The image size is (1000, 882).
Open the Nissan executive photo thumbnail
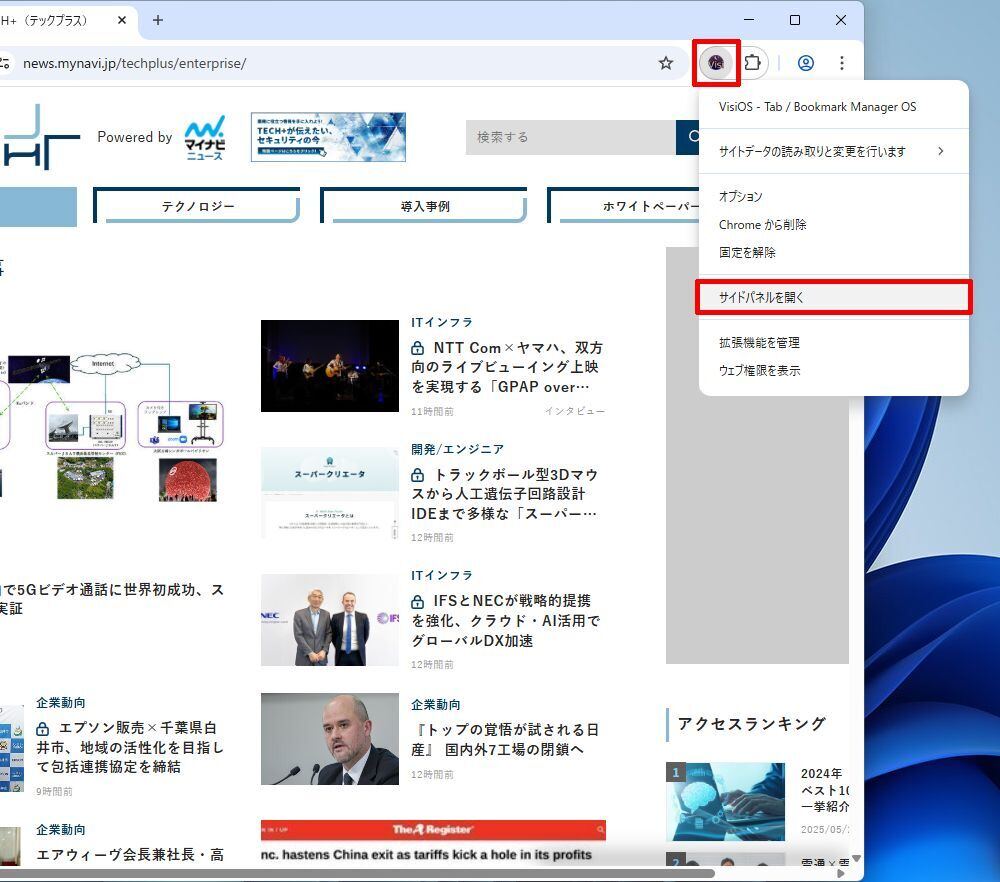[330, 739]
